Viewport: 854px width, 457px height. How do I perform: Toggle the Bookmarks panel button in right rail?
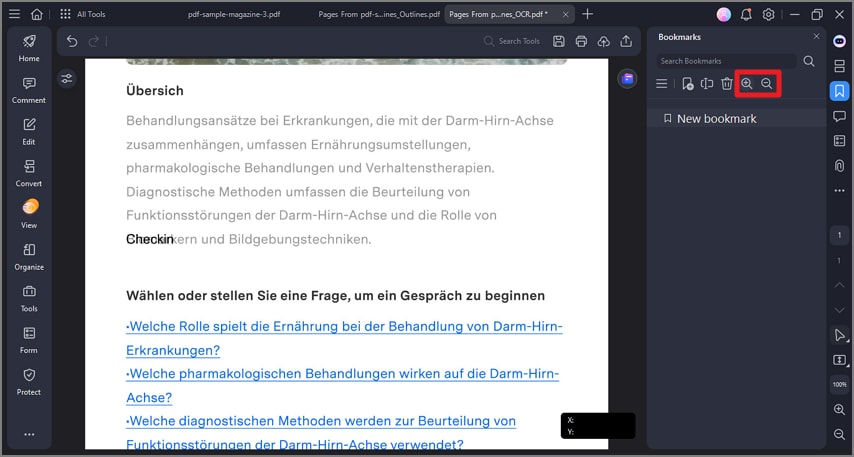click(839, 91)
